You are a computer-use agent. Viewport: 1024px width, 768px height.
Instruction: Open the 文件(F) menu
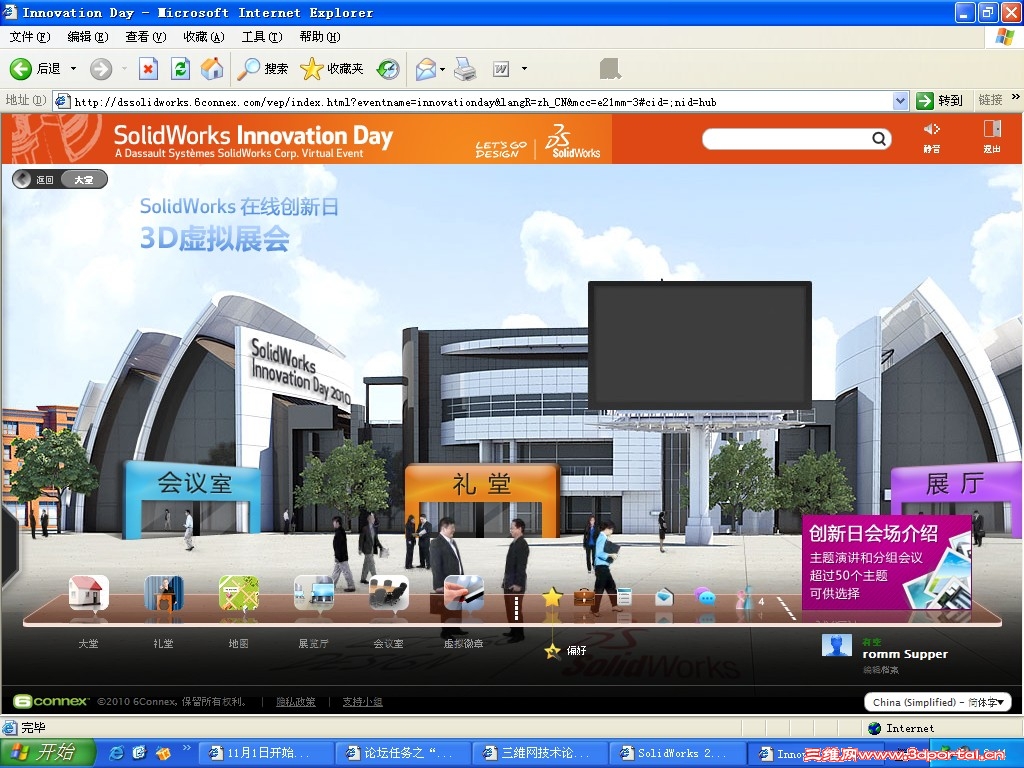[x=29, y=37]
